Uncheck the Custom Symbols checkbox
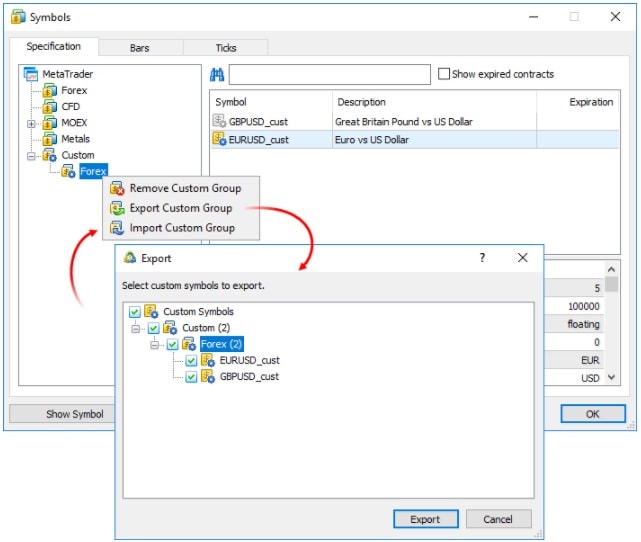Viewport: 641px width, 542px height. [x=135, y=312]
